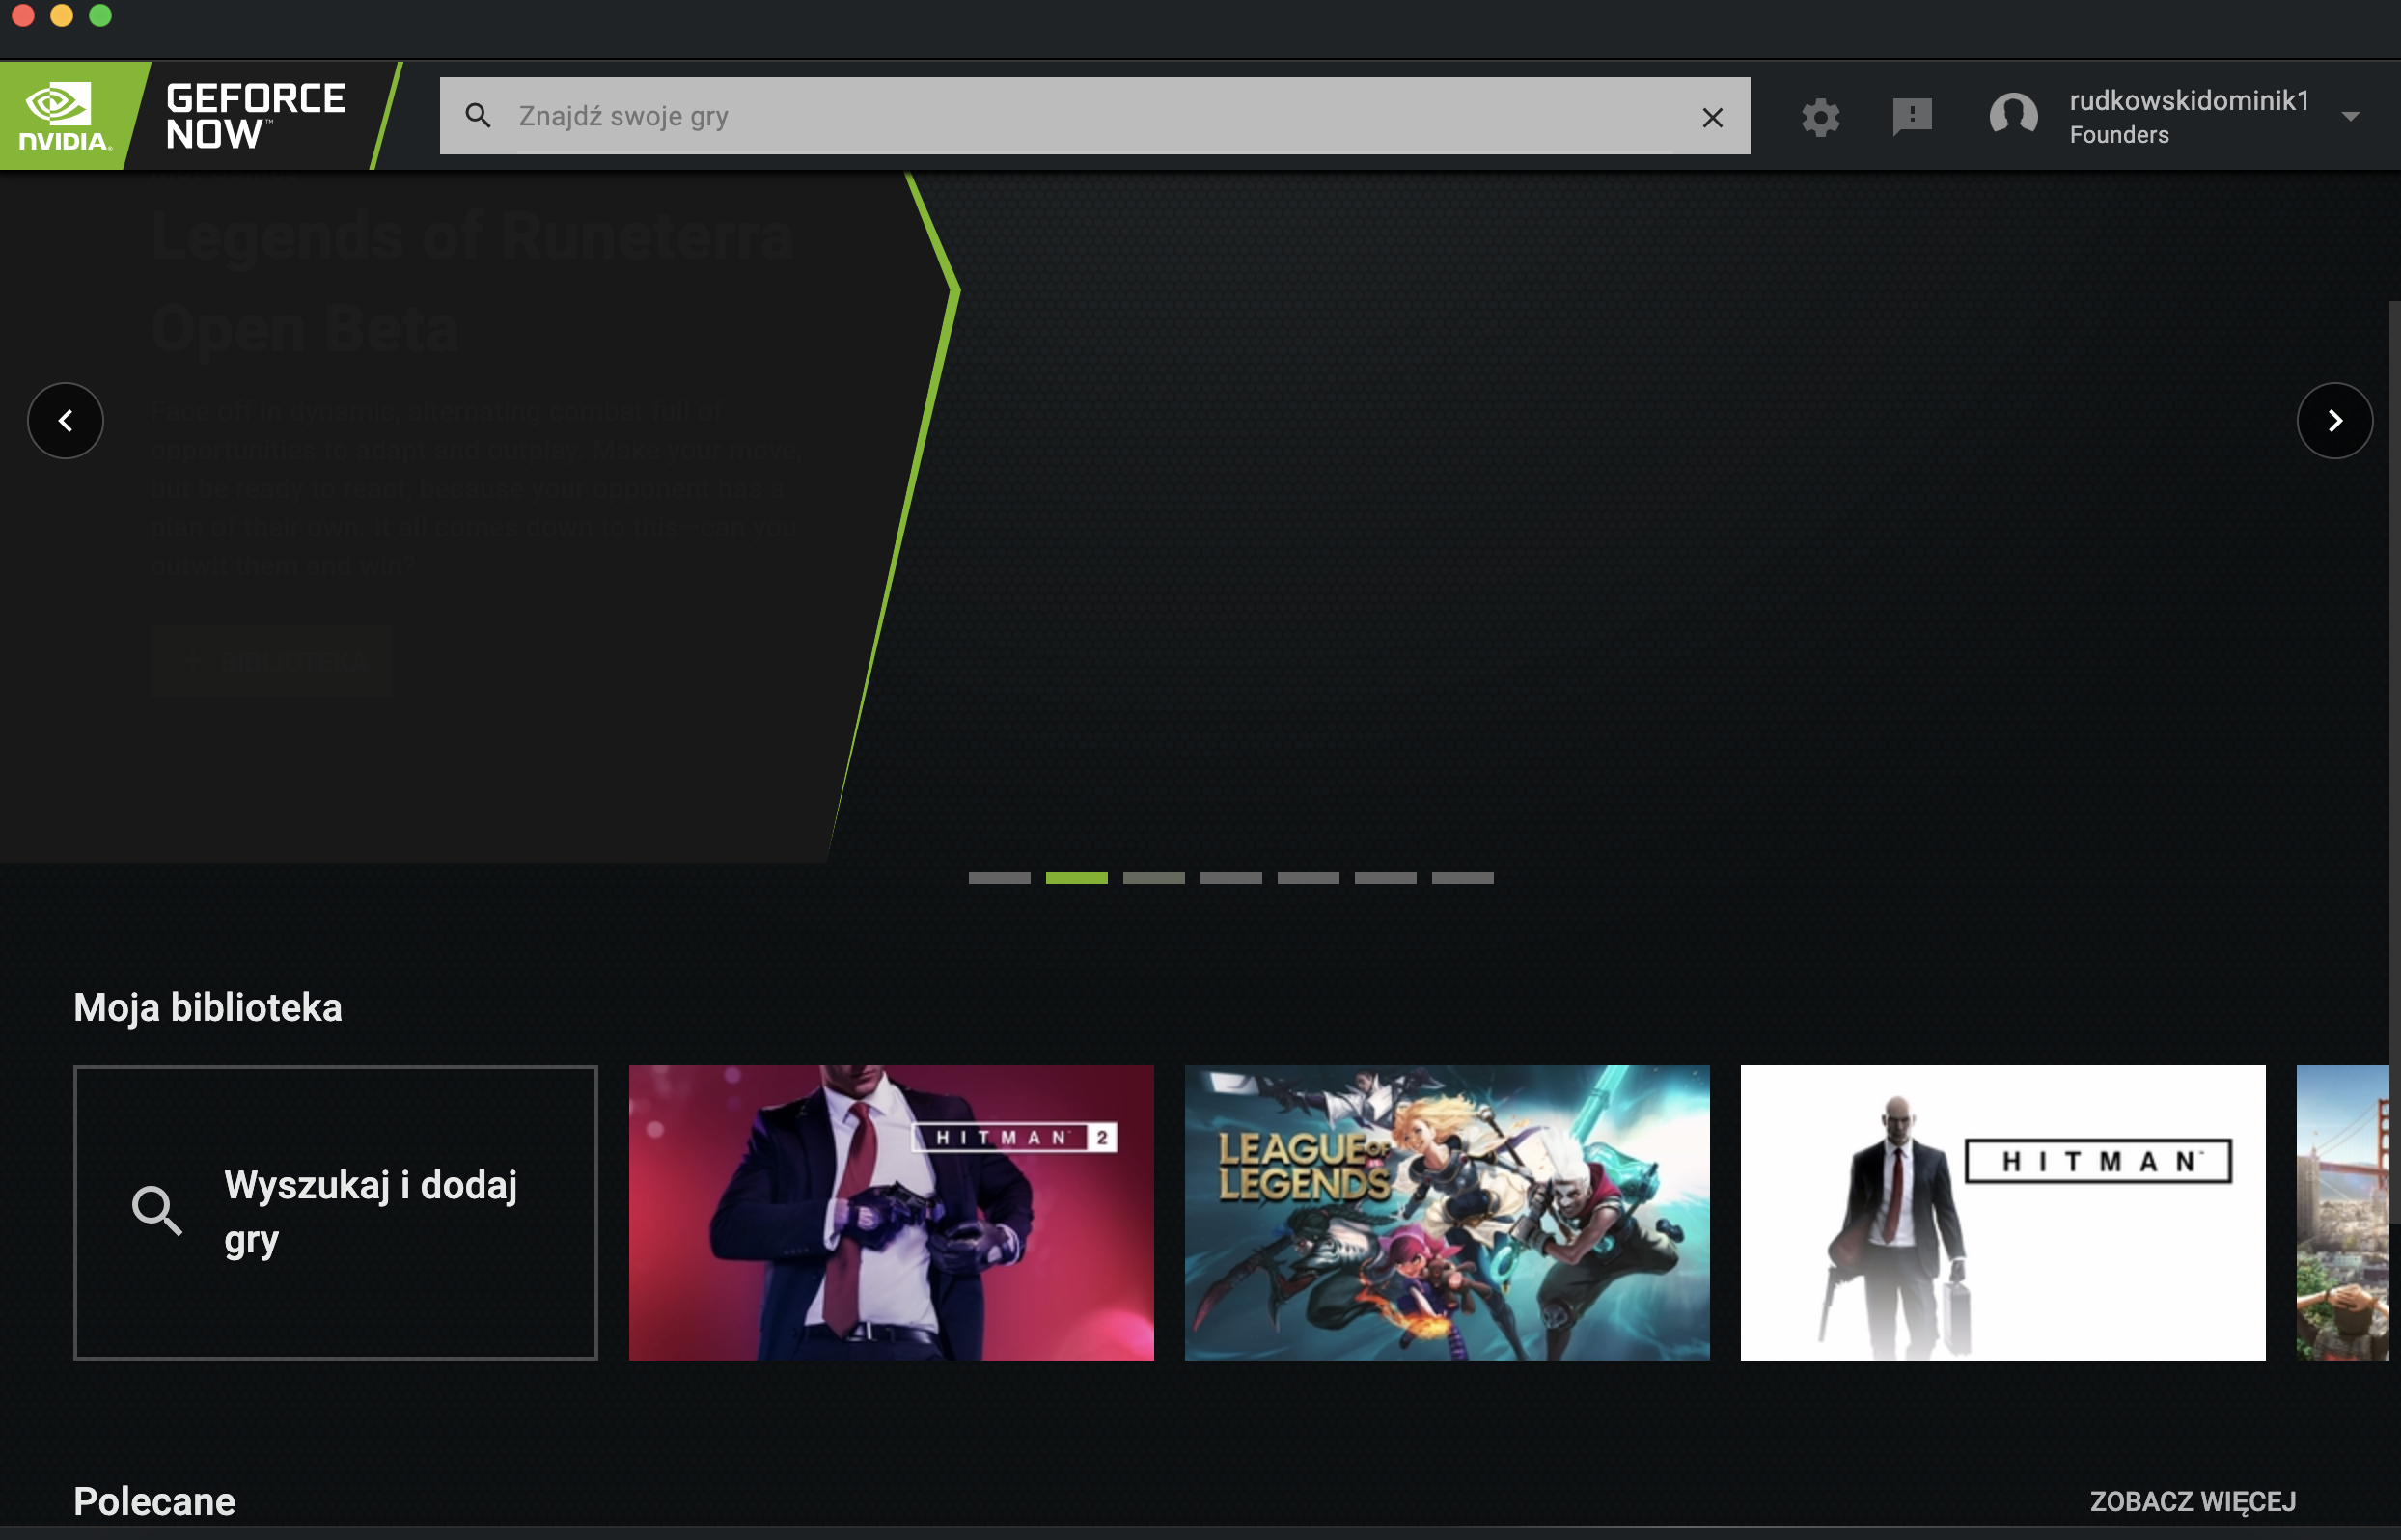Open the feedback panel icon
The width and height of the screenshot is (2401, 1540).
click(1910, 117)
